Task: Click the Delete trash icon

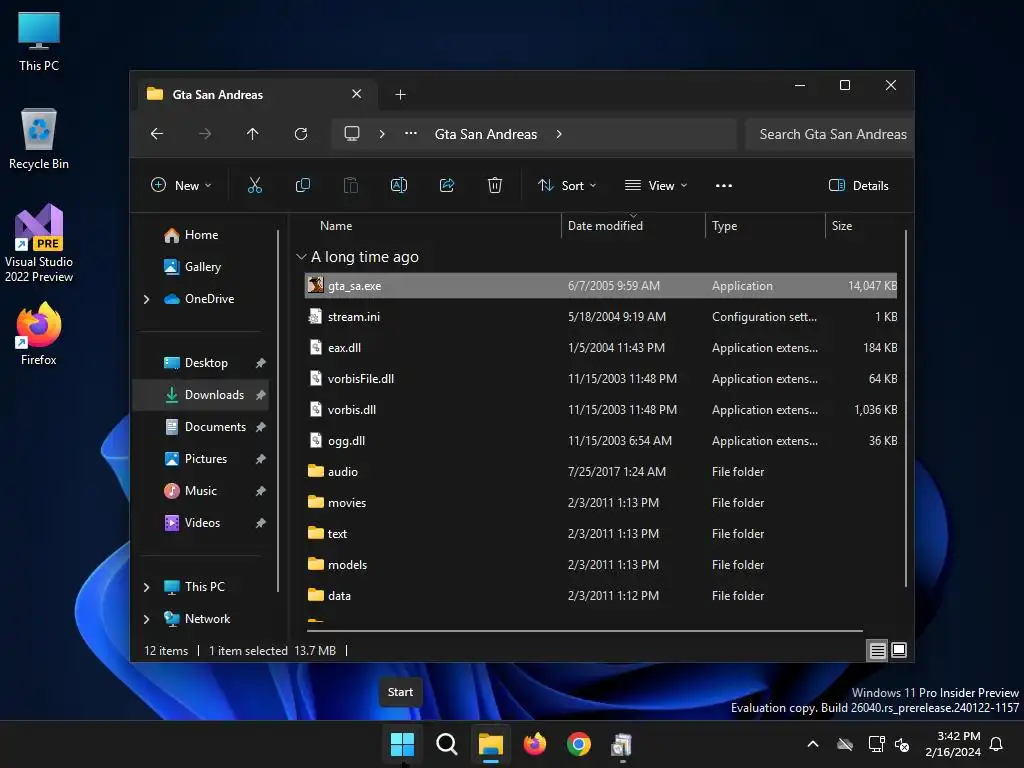Action: point(495,185)
